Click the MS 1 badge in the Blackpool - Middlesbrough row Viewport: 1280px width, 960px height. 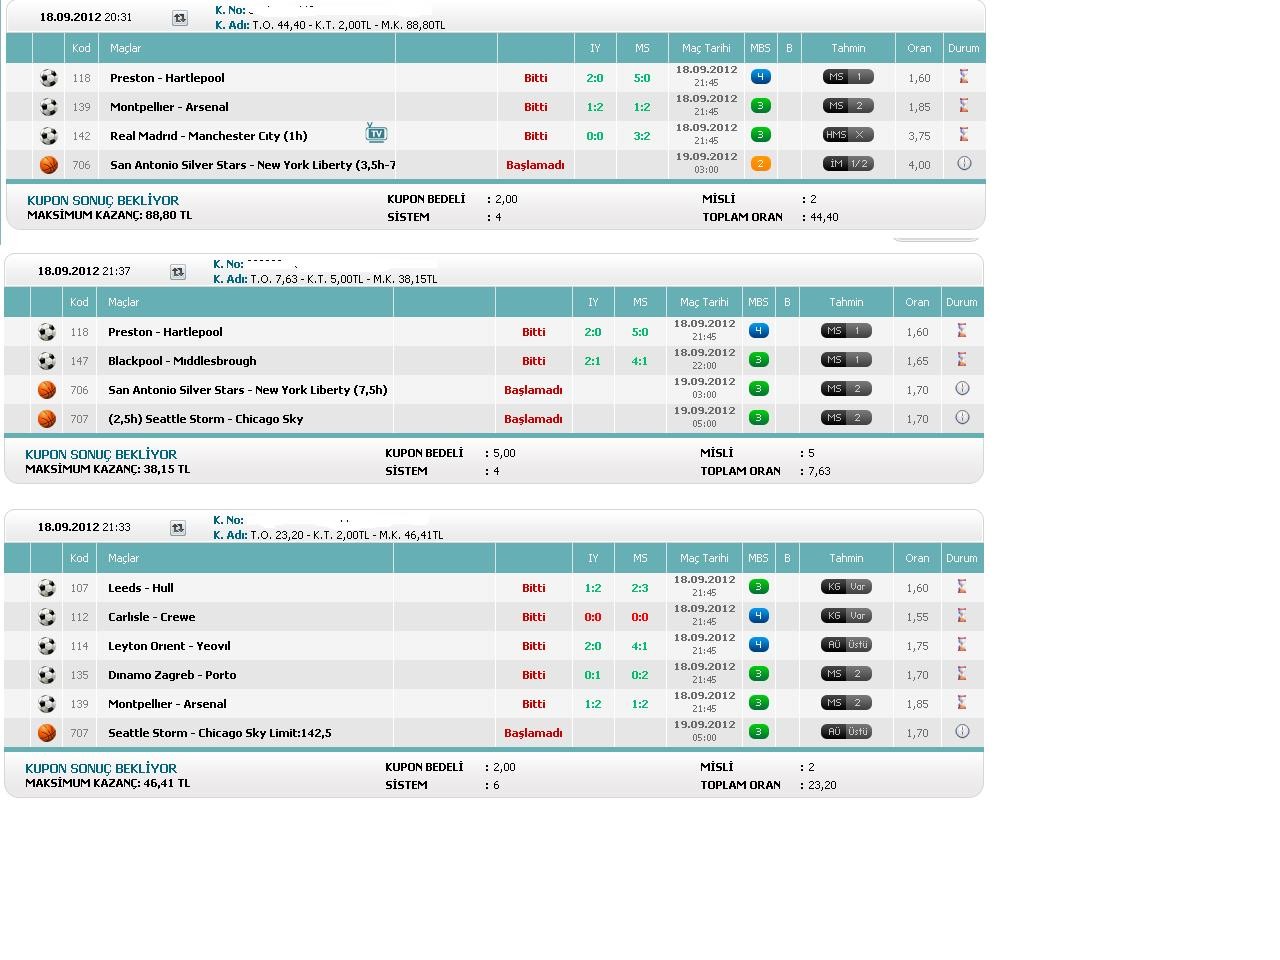click(x=846, y=360)
